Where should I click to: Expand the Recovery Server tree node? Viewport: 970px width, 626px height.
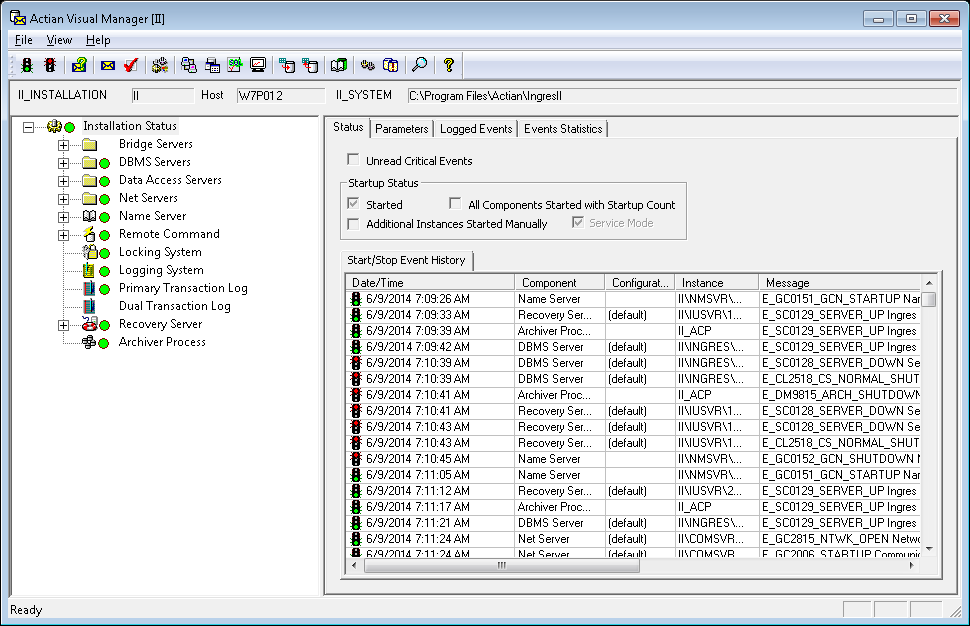point(64,324)
